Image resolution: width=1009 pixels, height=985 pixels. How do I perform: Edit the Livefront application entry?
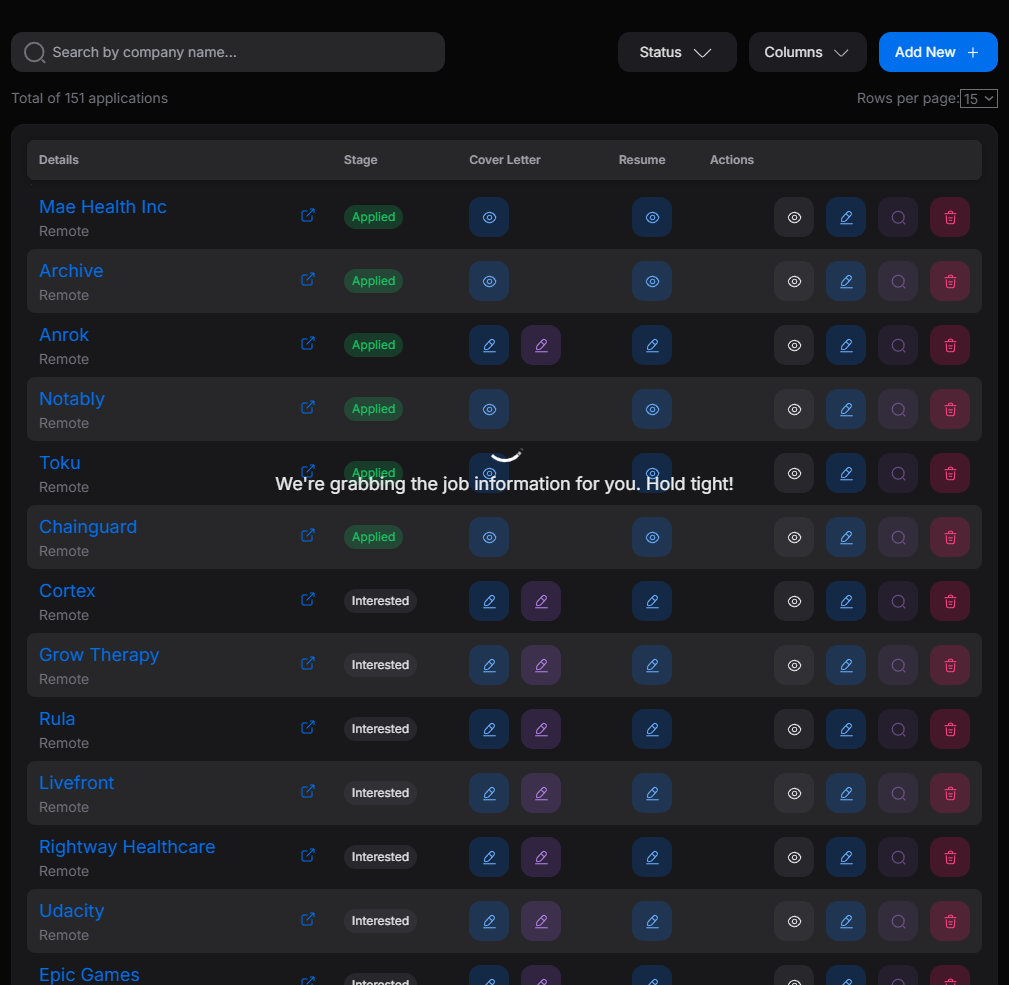(846, 793)
